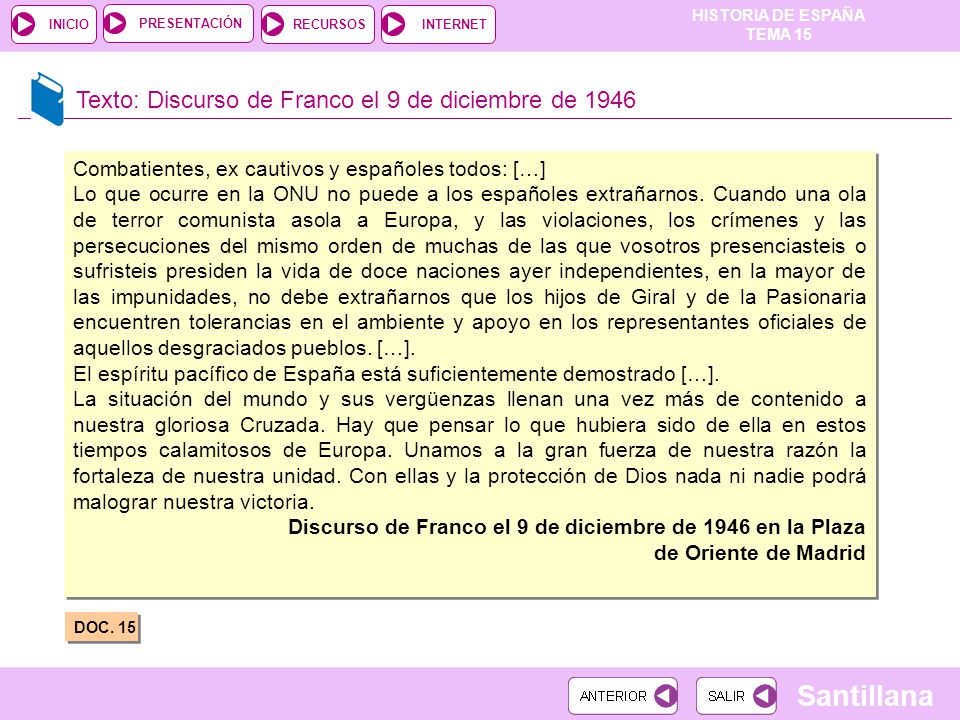Go back with the ANTERIOR button
Screen dimensions: 960x720
click(x=623, y=696)
